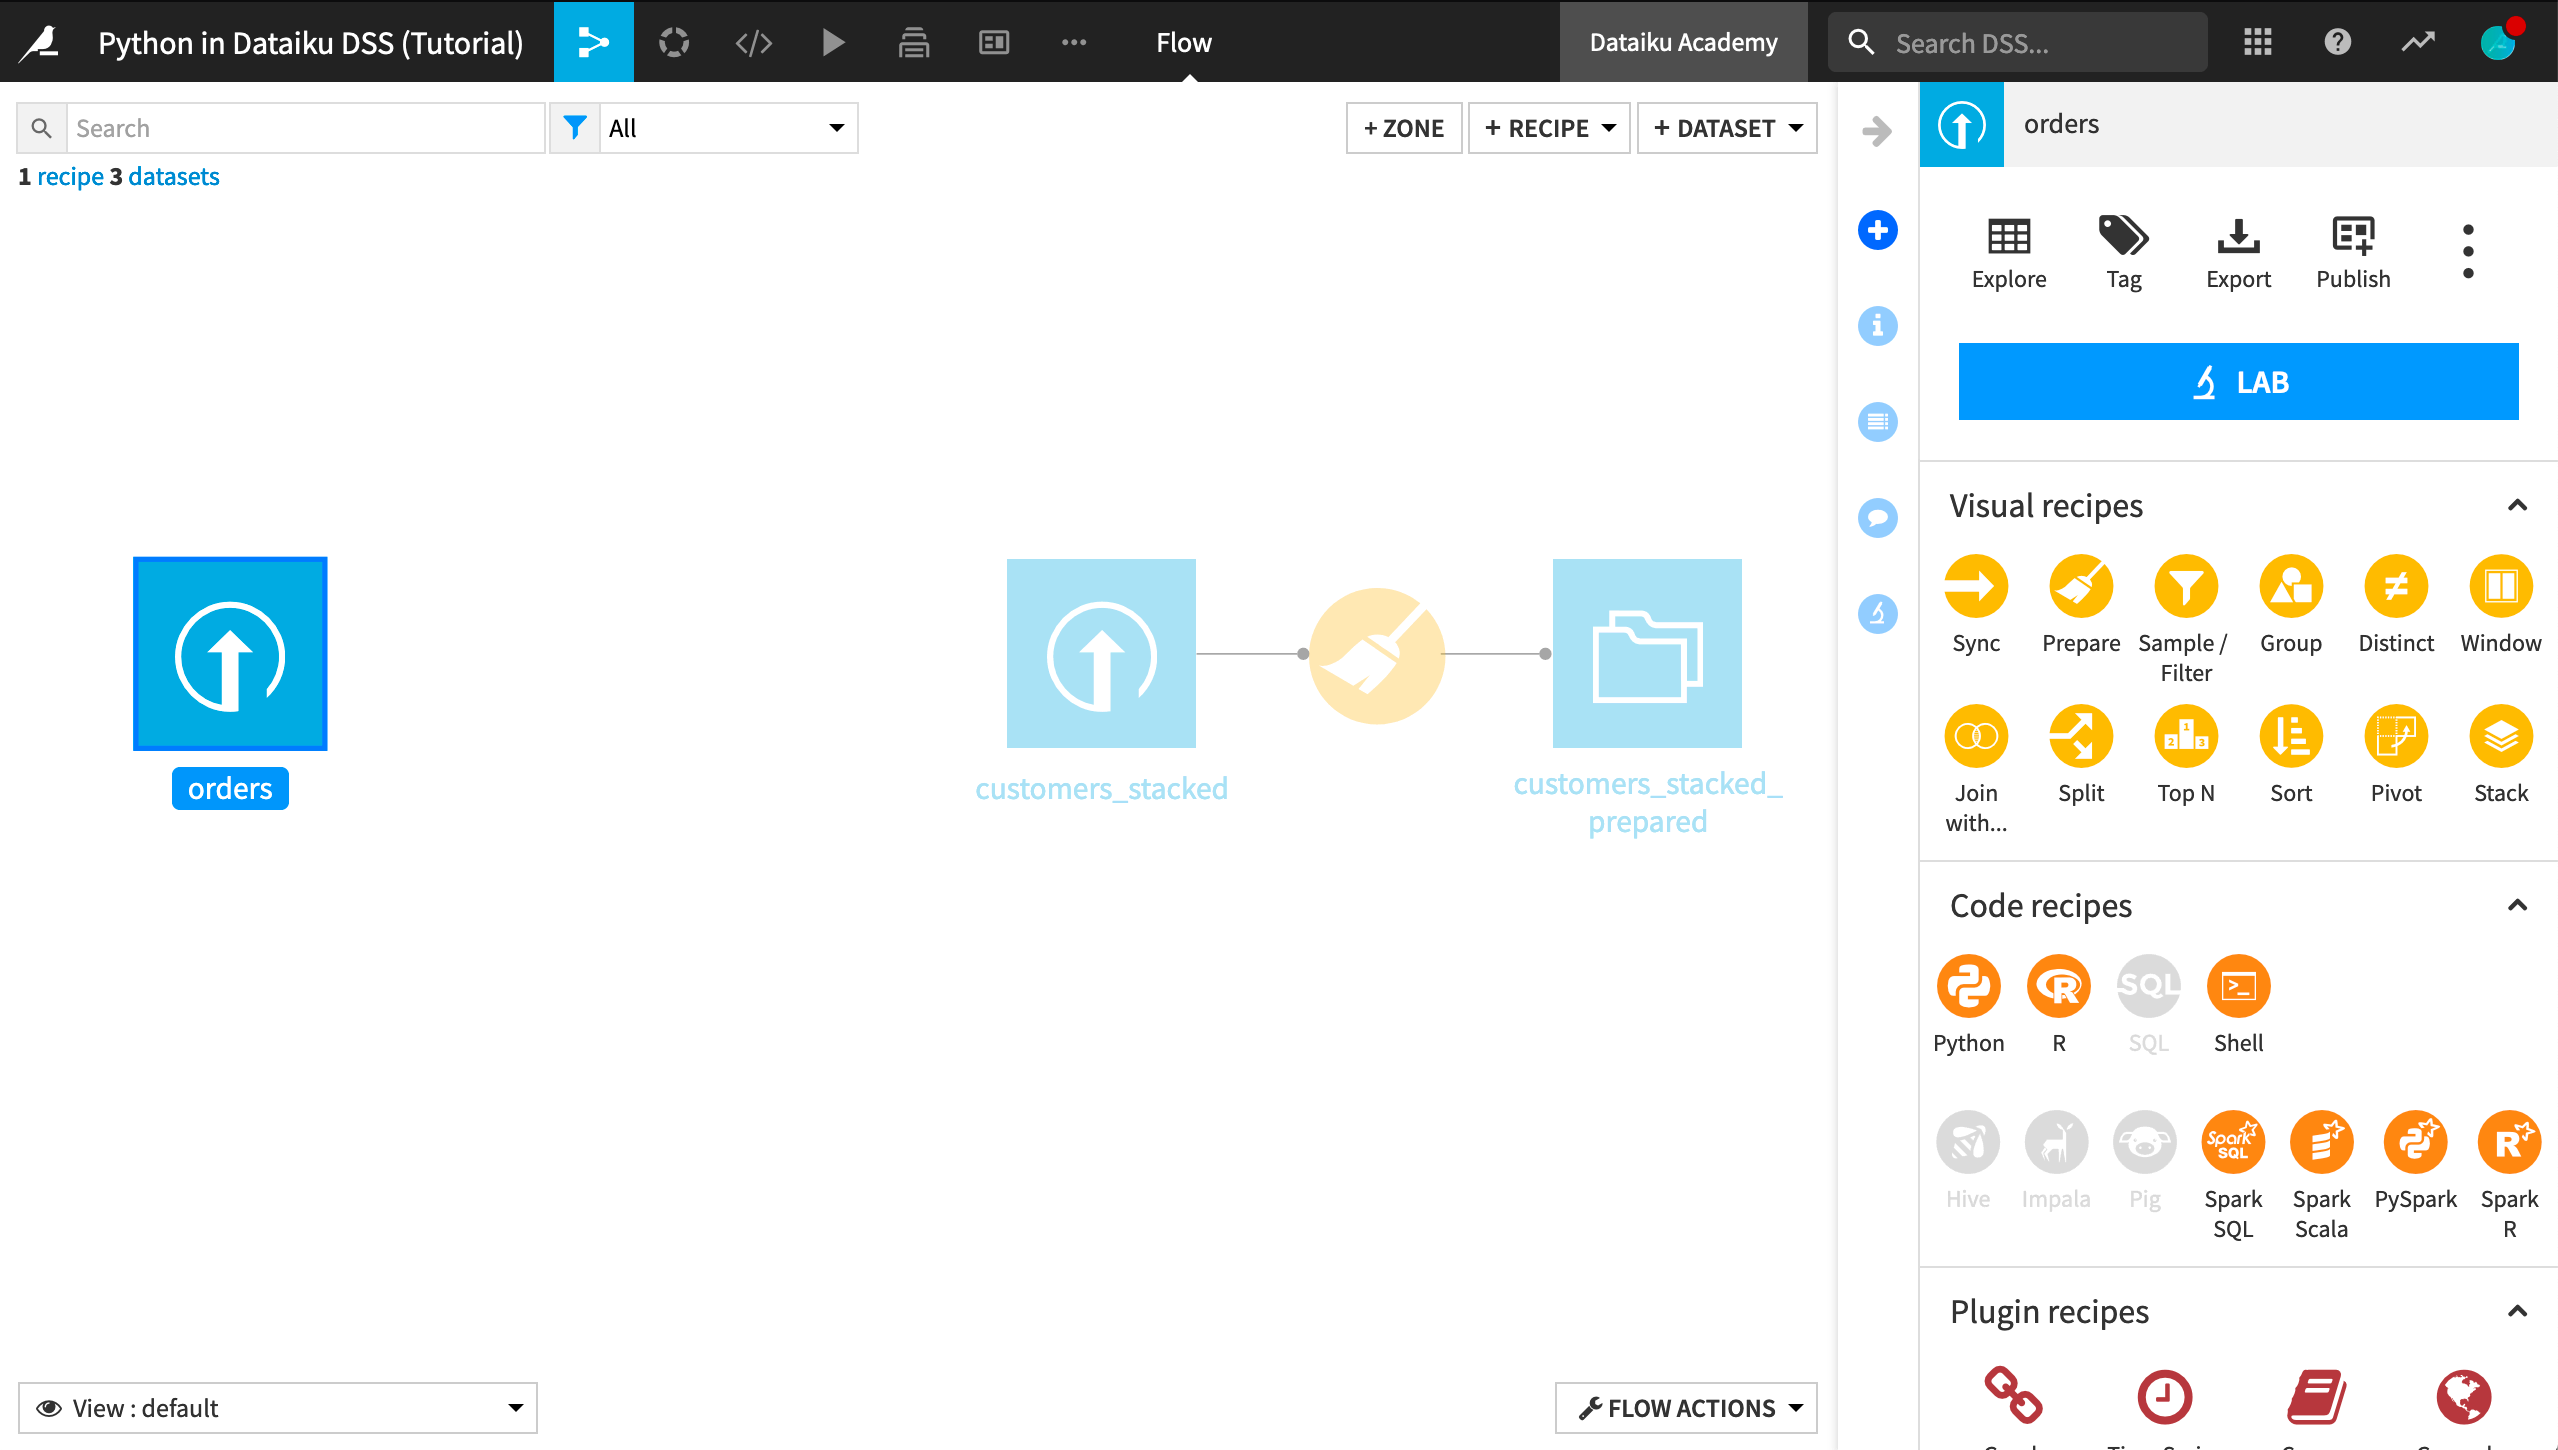Click the recipes count link showing 1 recipe
The width and height of the screenshot is (2558, 1450).
point(61,174)
